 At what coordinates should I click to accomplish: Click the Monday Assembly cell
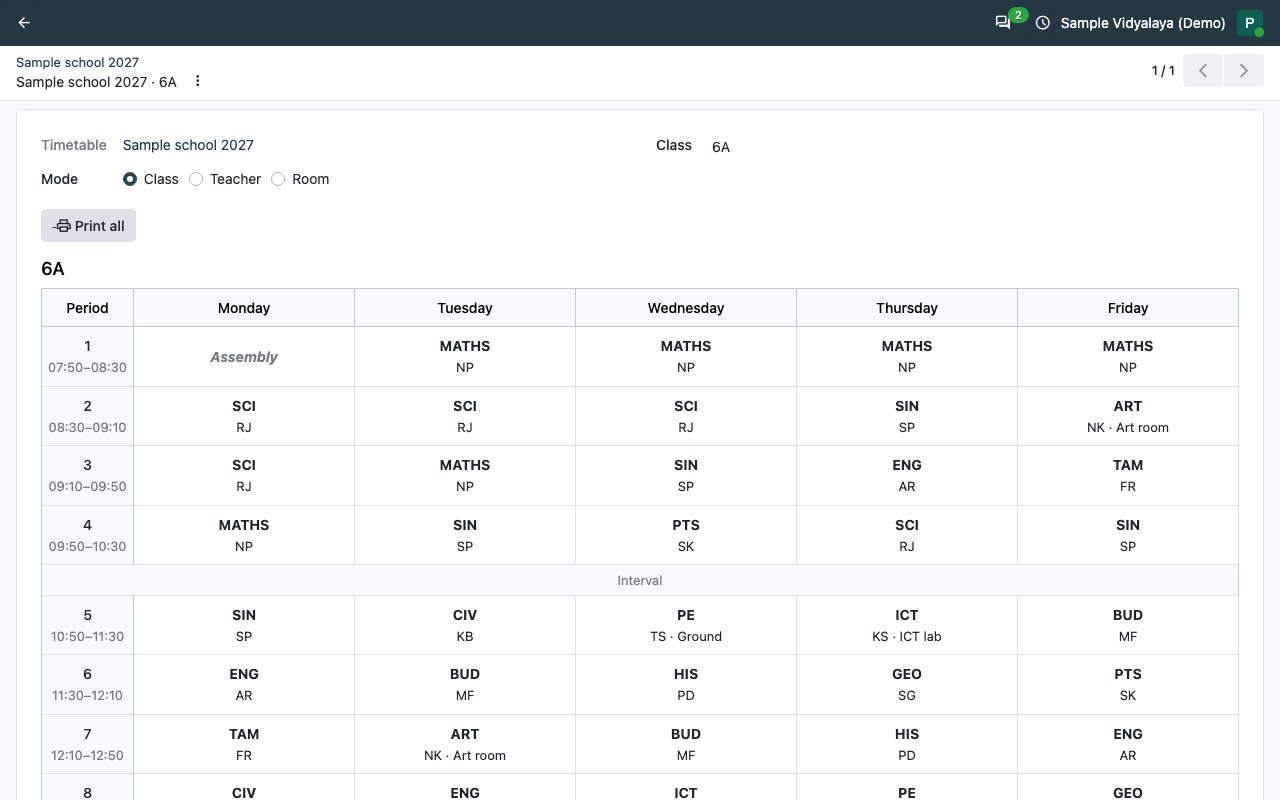(244, 357)
